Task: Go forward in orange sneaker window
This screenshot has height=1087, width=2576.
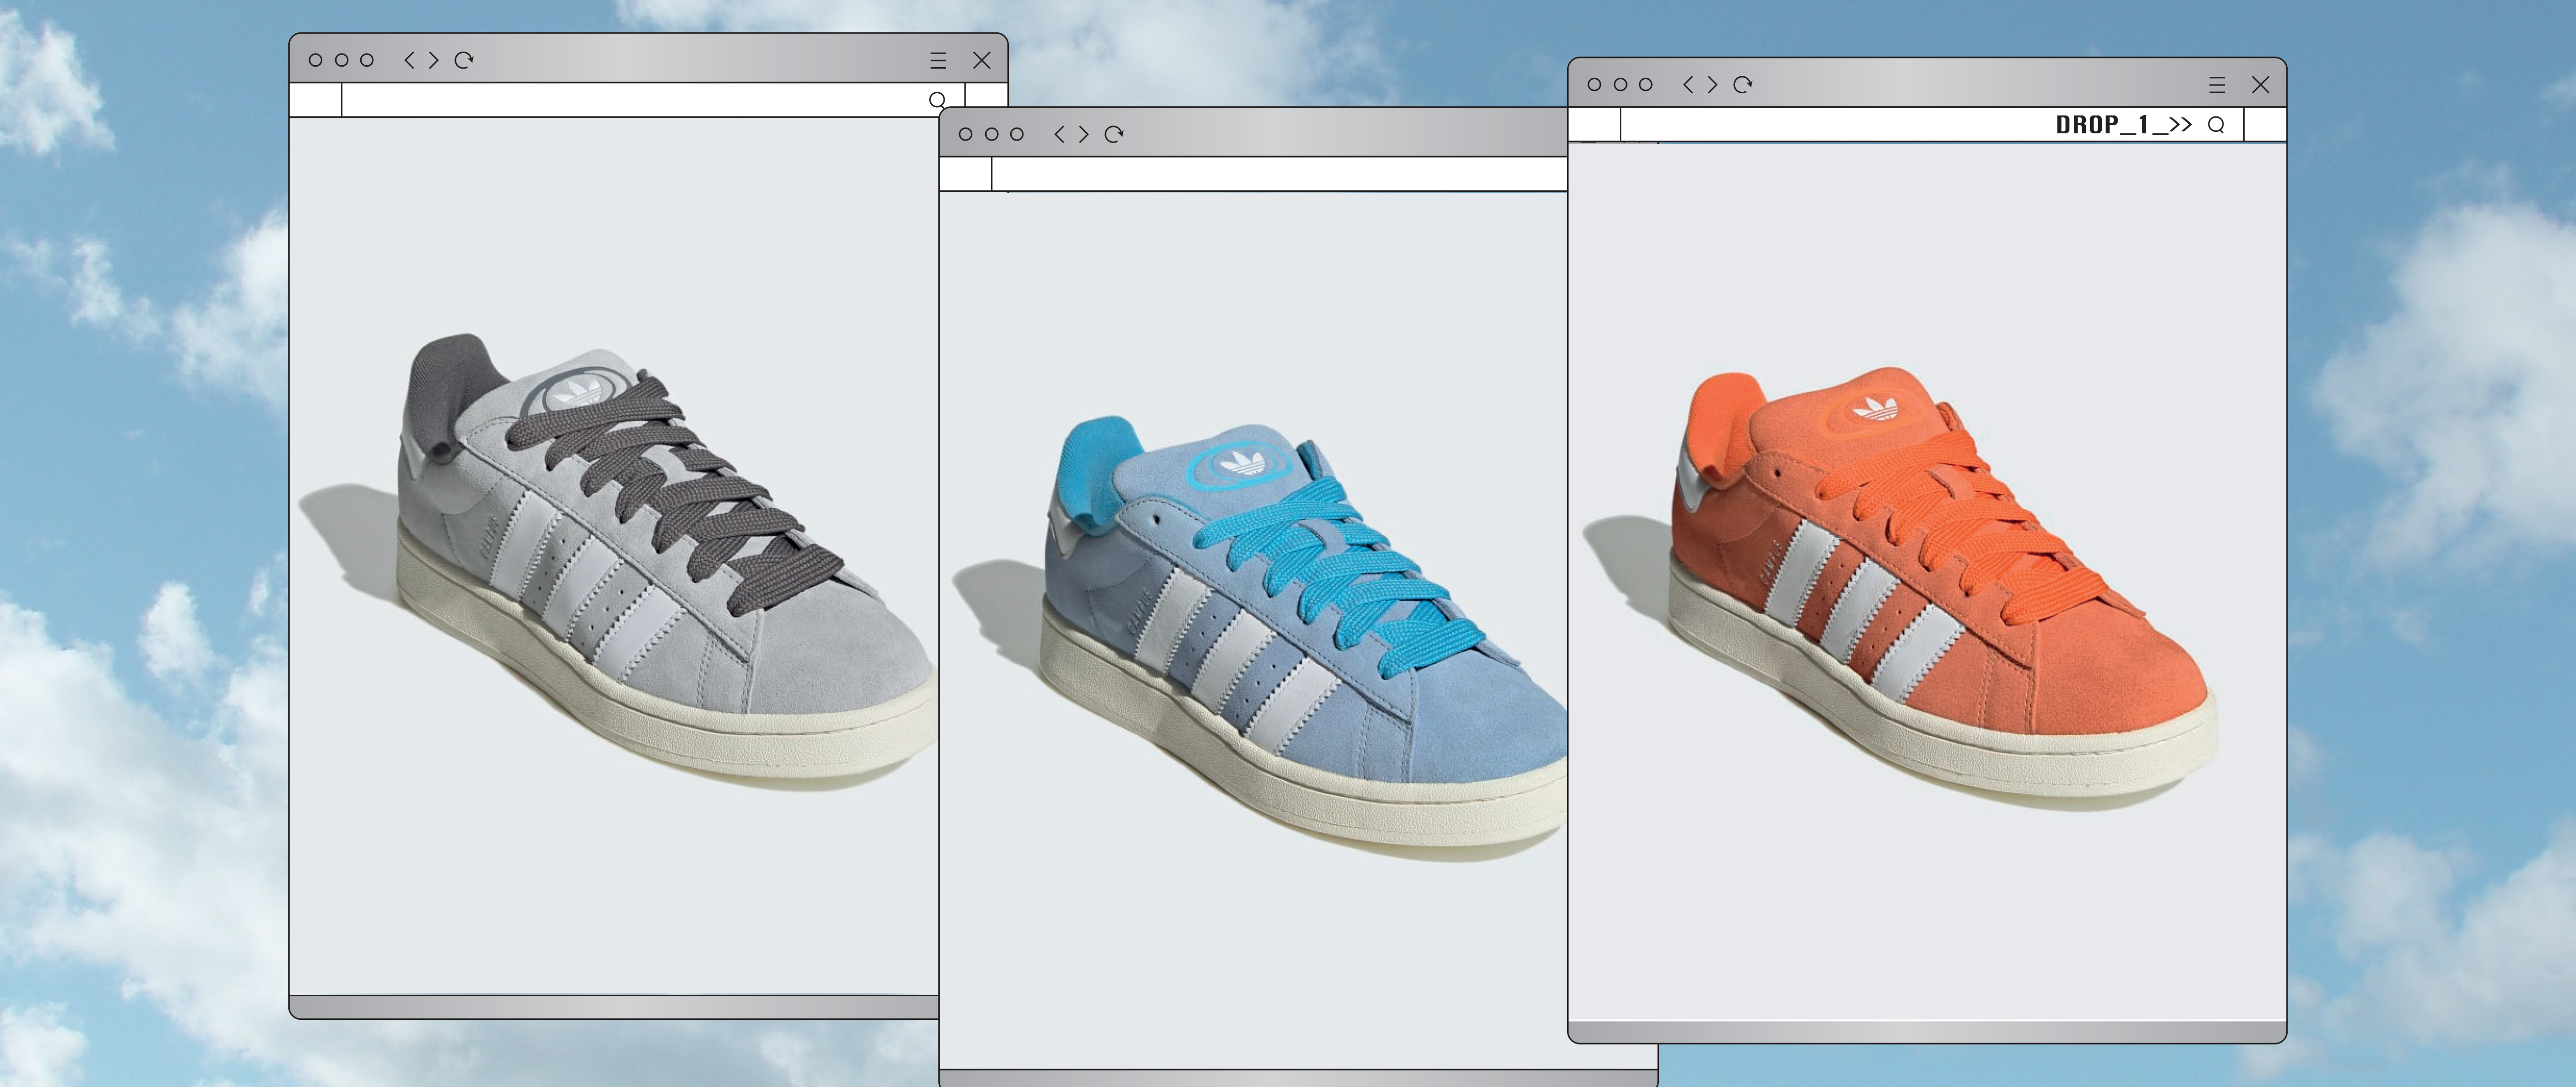Action: (1713, 85)
